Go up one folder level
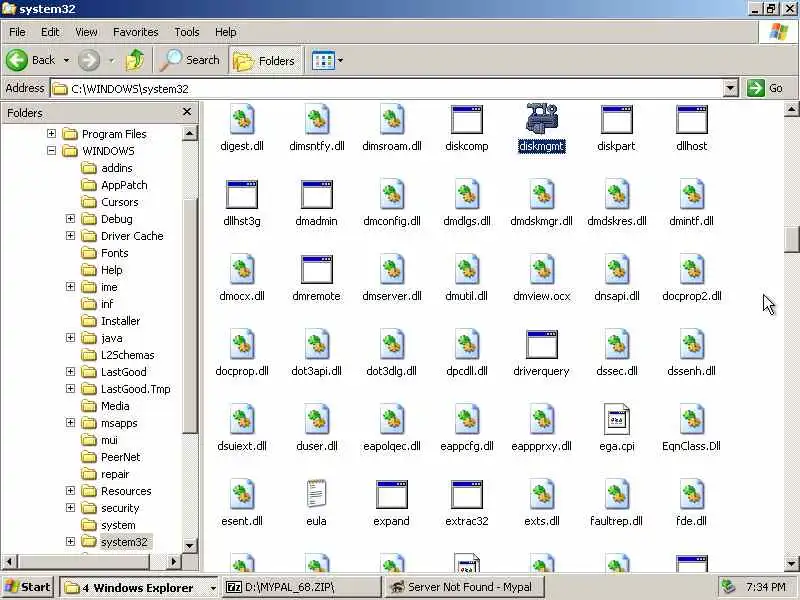Image resolution: width=800 pixels, height=600 pixels. (135, 60)
